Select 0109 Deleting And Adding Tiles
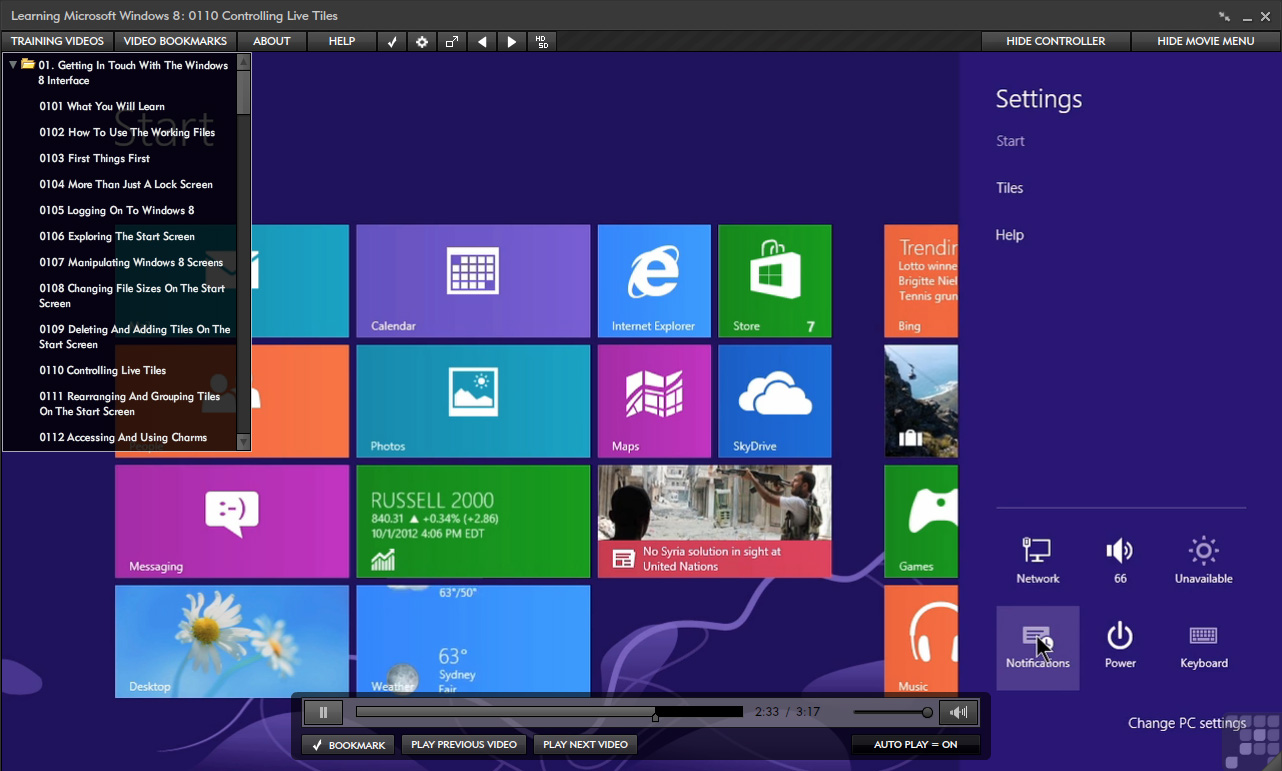This screenshot has height=771, width=1282. 135,337
